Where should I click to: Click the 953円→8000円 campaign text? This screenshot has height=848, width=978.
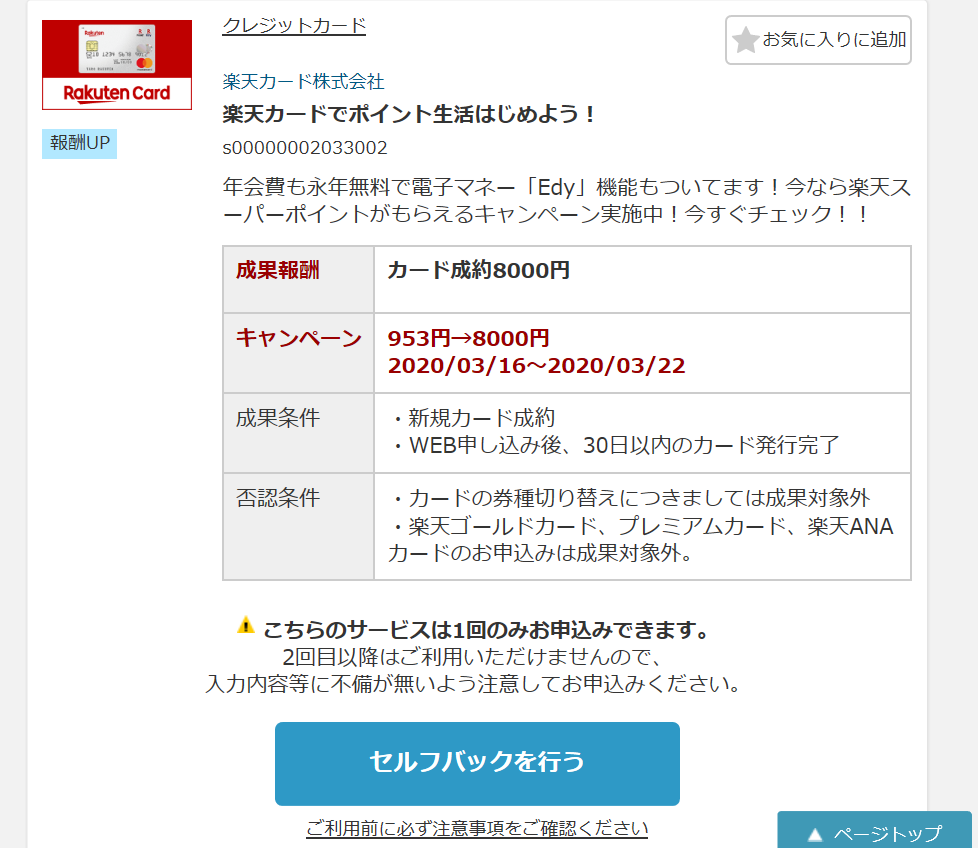coord(468,338)
